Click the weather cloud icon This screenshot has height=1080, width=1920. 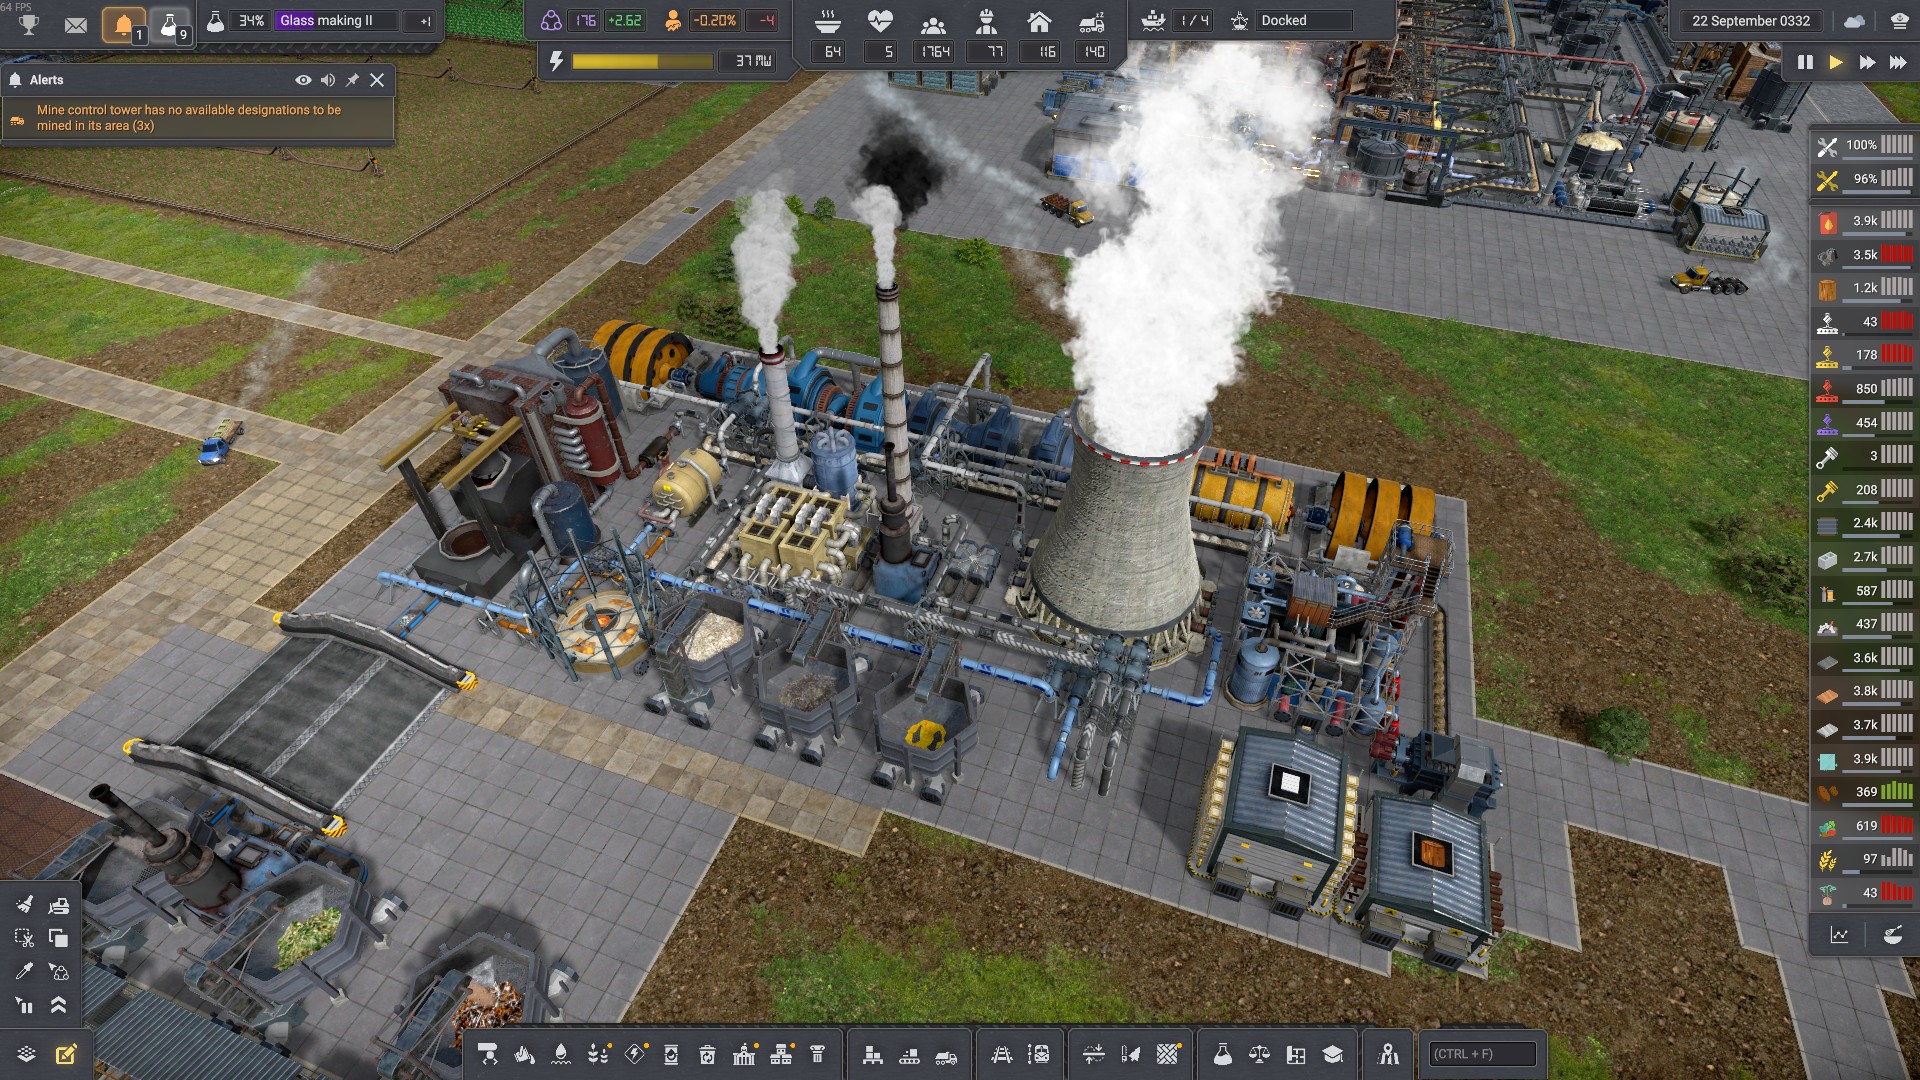click(x=1854, y=21)
